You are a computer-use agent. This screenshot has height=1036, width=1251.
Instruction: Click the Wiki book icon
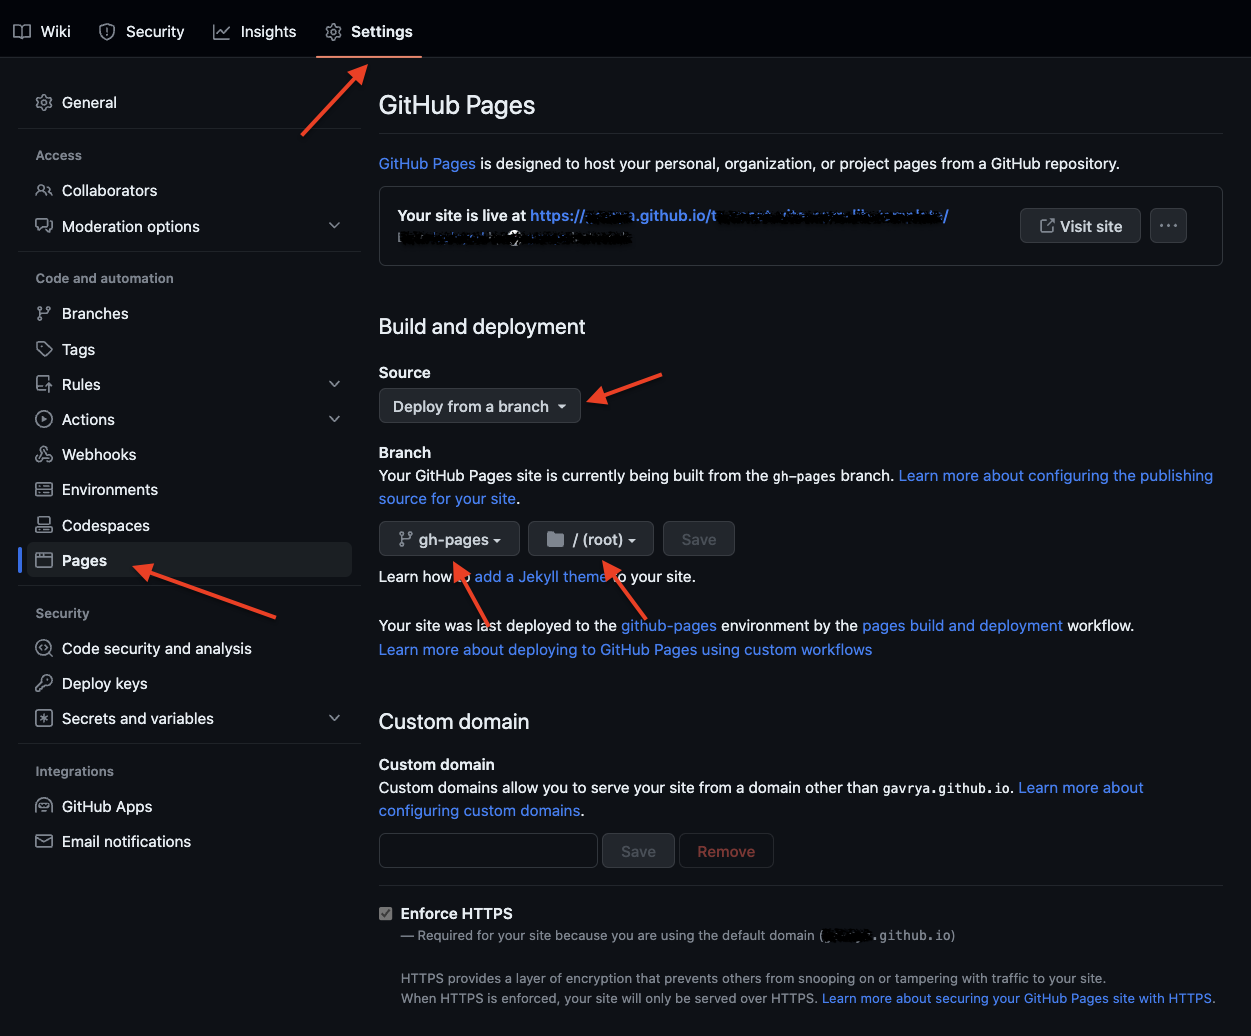tap(22, 32)
